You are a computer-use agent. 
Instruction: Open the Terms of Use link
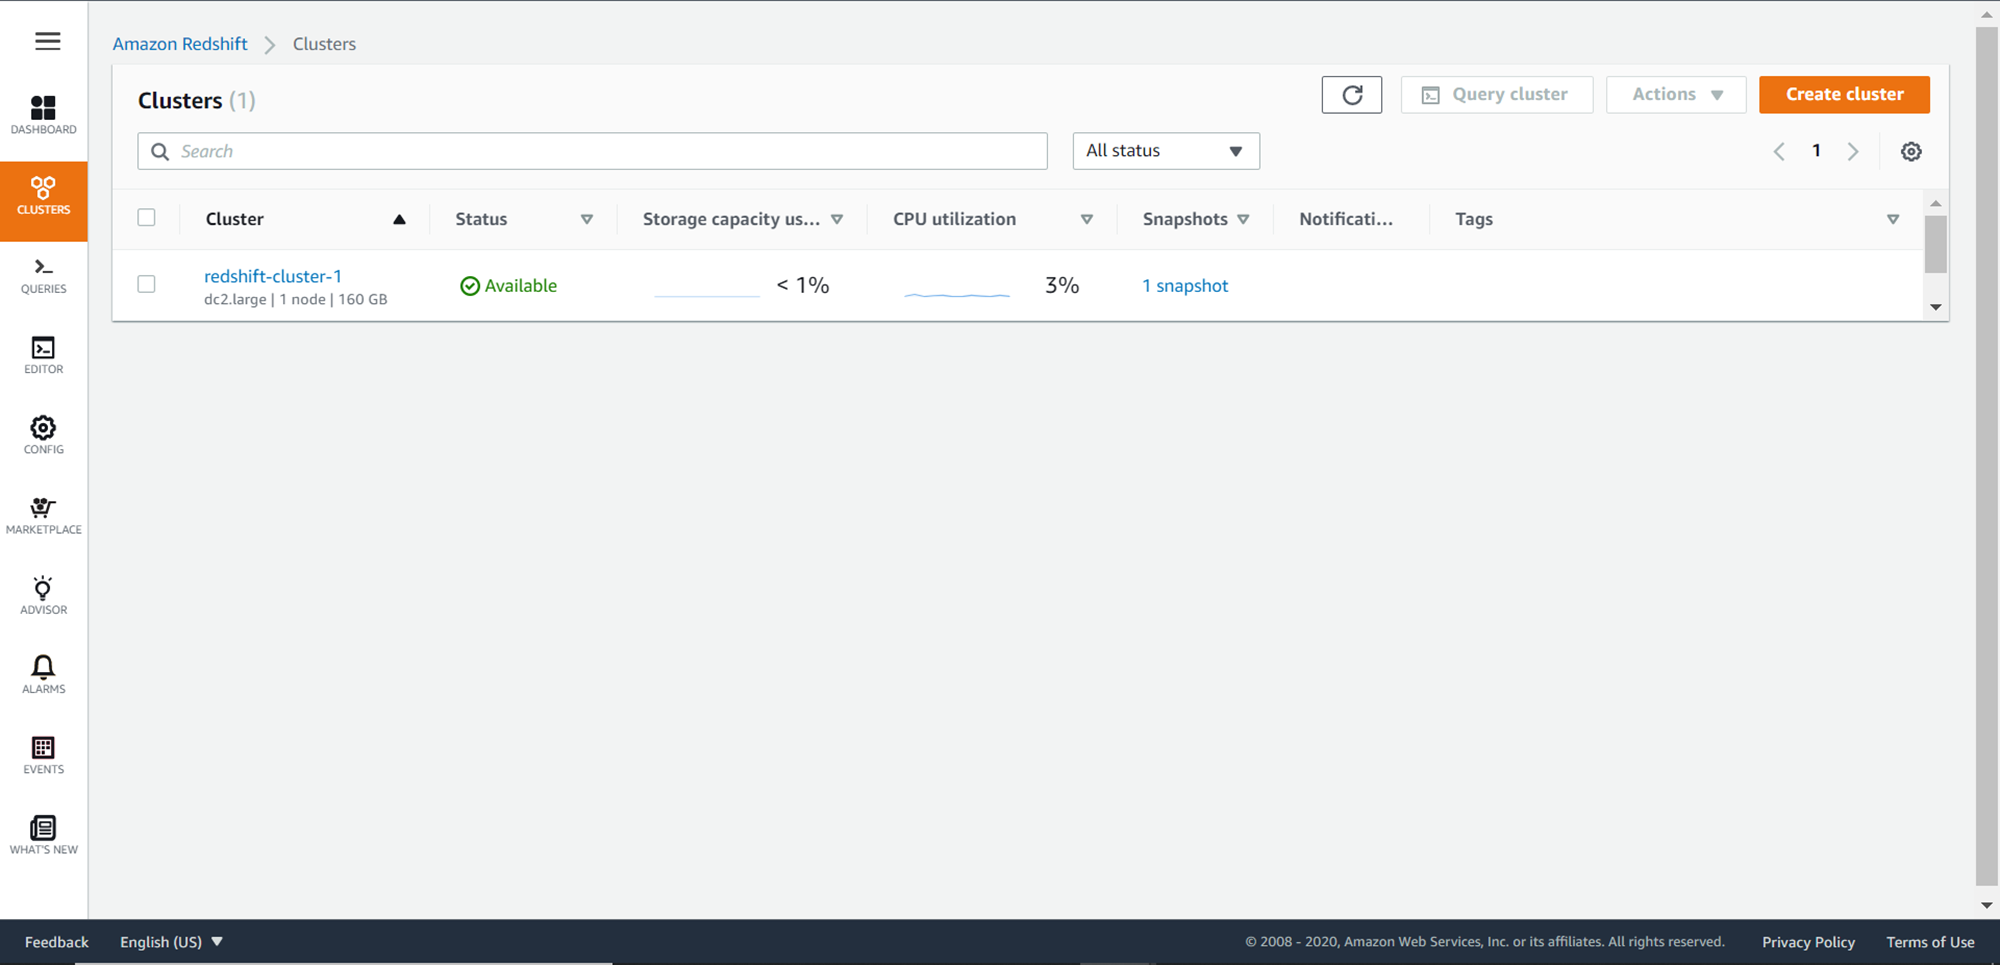point(1930,942)
